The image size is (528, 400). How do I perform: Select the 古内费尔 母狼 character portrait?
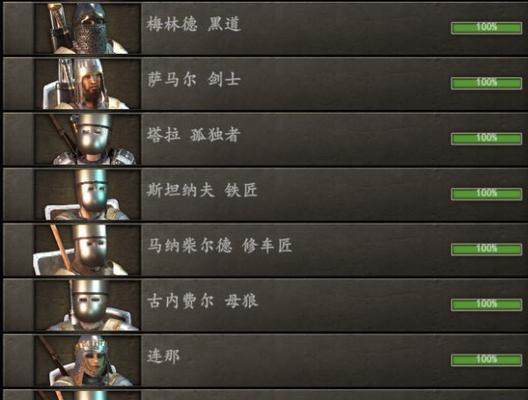88,305
